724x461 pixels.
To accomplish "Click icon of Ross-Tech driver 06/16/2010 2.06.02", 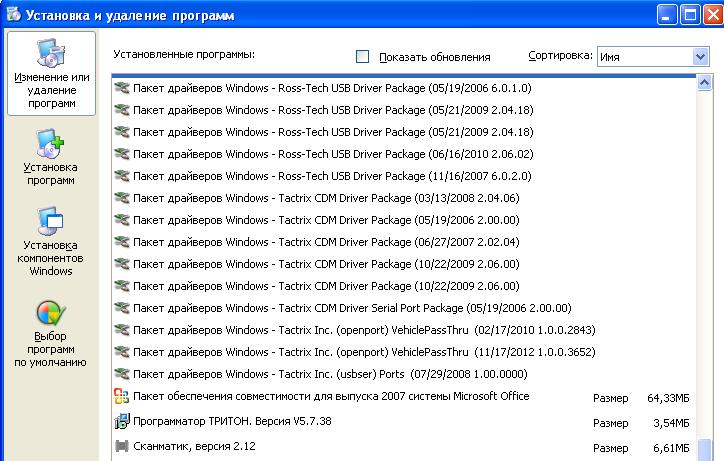I will pyautogui.click(x=121, y=153).
